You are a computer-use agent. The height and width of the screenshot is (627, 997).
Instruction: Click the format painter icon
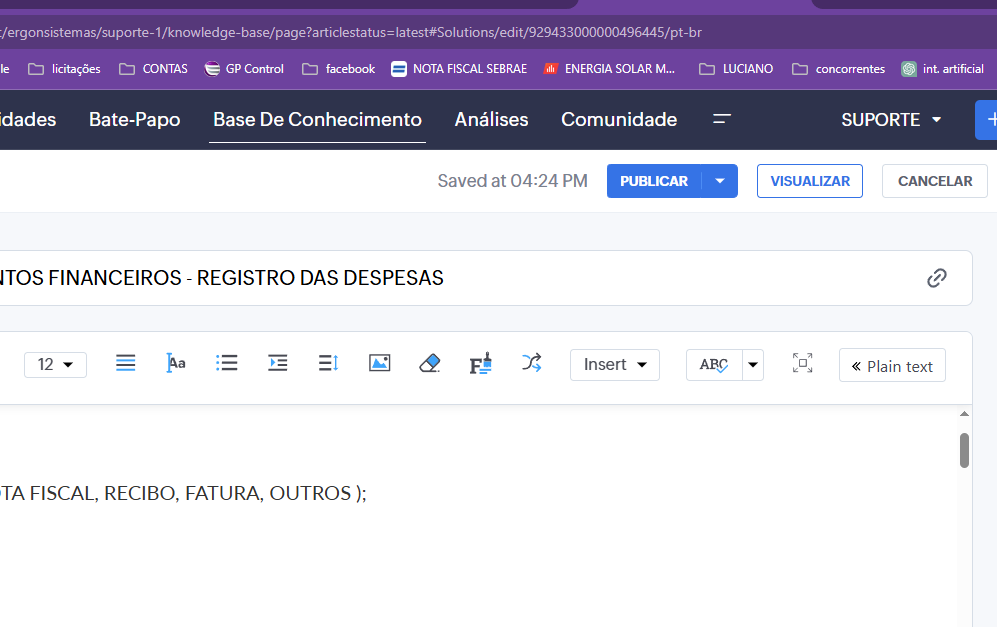click(x=481, y=364)
